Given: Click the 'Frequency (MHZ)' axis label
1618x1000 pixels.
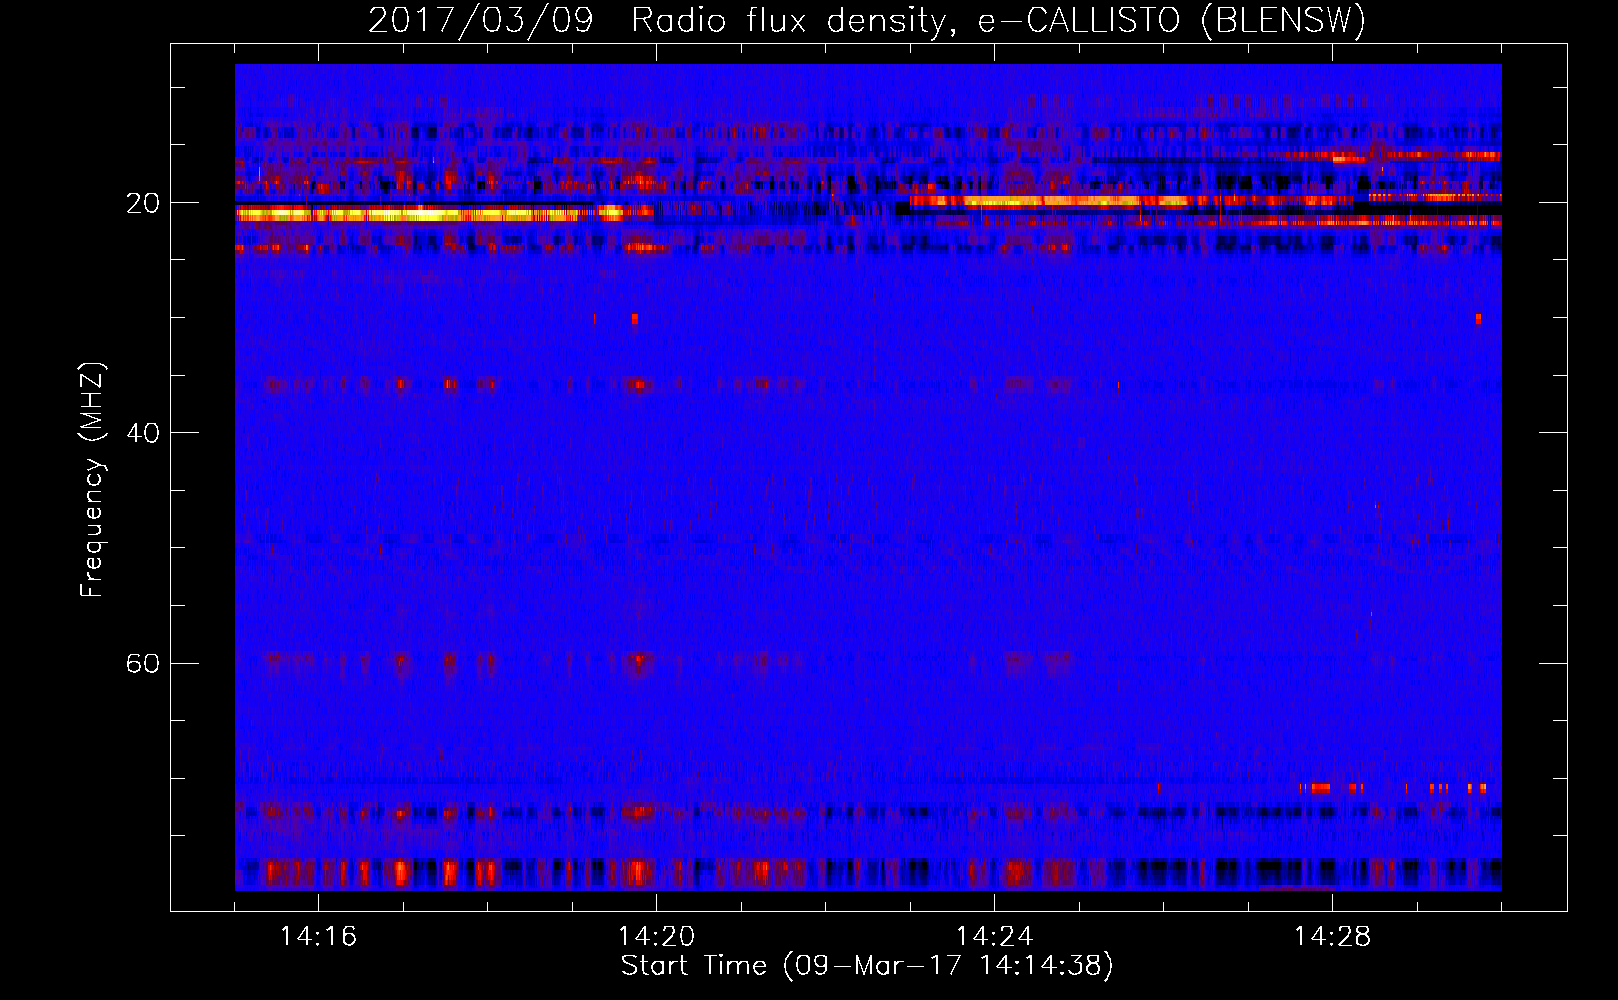Looking at the screenshot, I should coord(92,480).
